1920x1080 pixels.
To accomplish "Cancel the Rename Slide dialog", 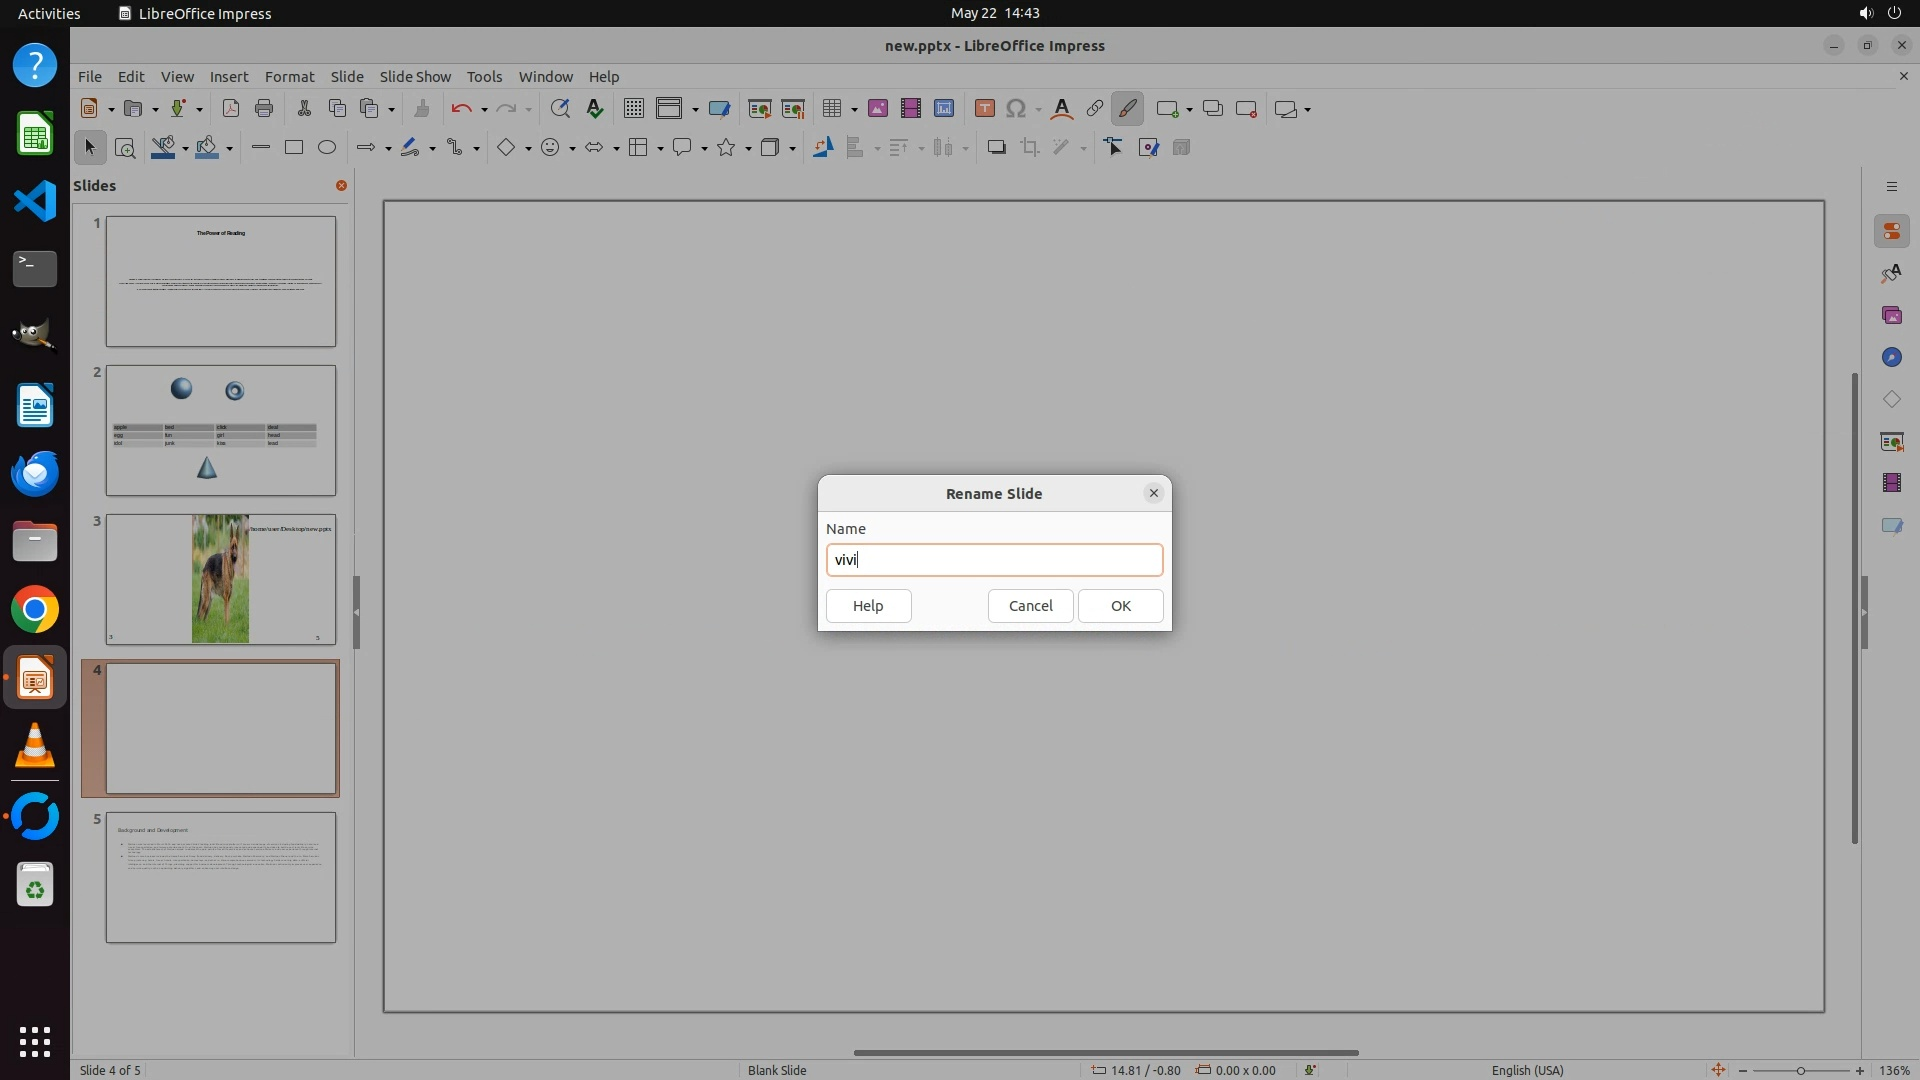I will pyautogui.click(x=1030, y=606).
